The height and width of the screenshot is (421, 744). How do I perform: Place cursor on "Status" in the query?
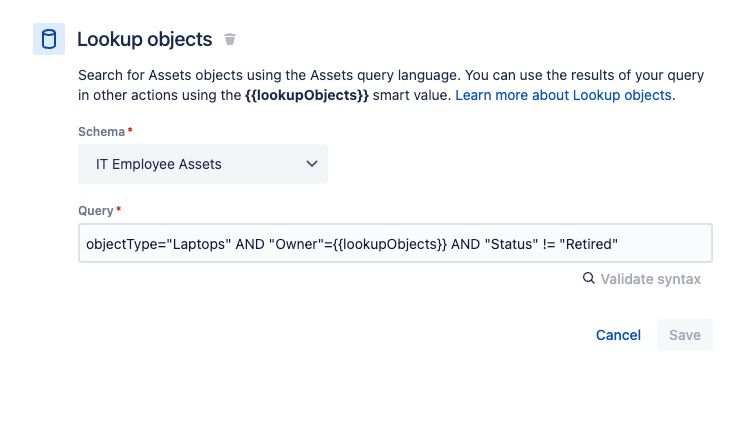pos(512,244)
